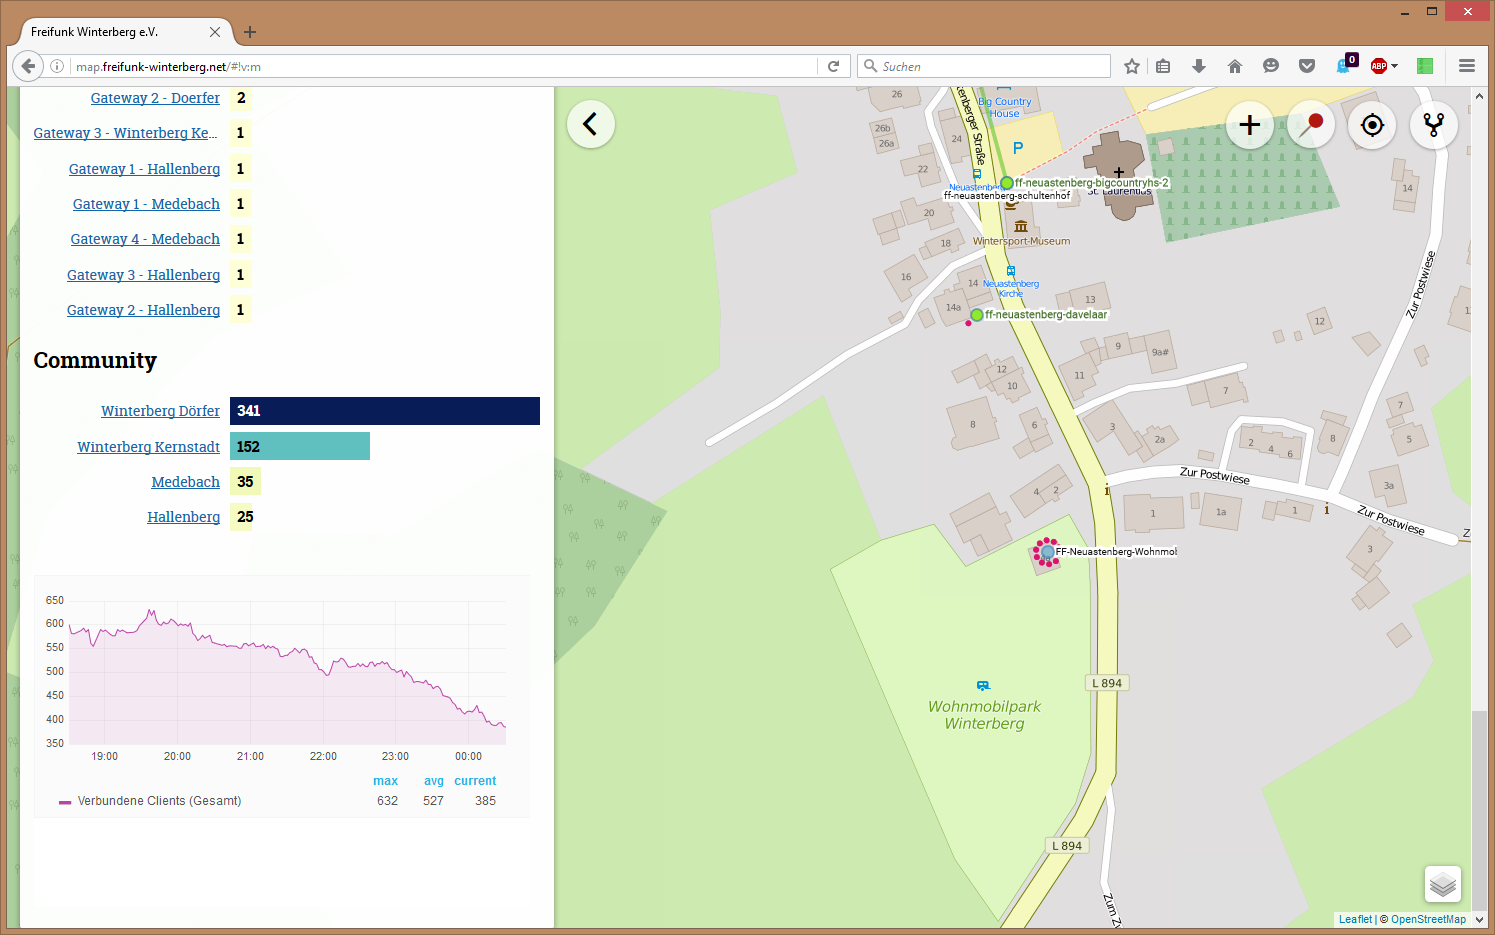Click the notification extension icon with badge
Screen dimensions: 1495x935
pyautogui.click(x=1346, y=65)
